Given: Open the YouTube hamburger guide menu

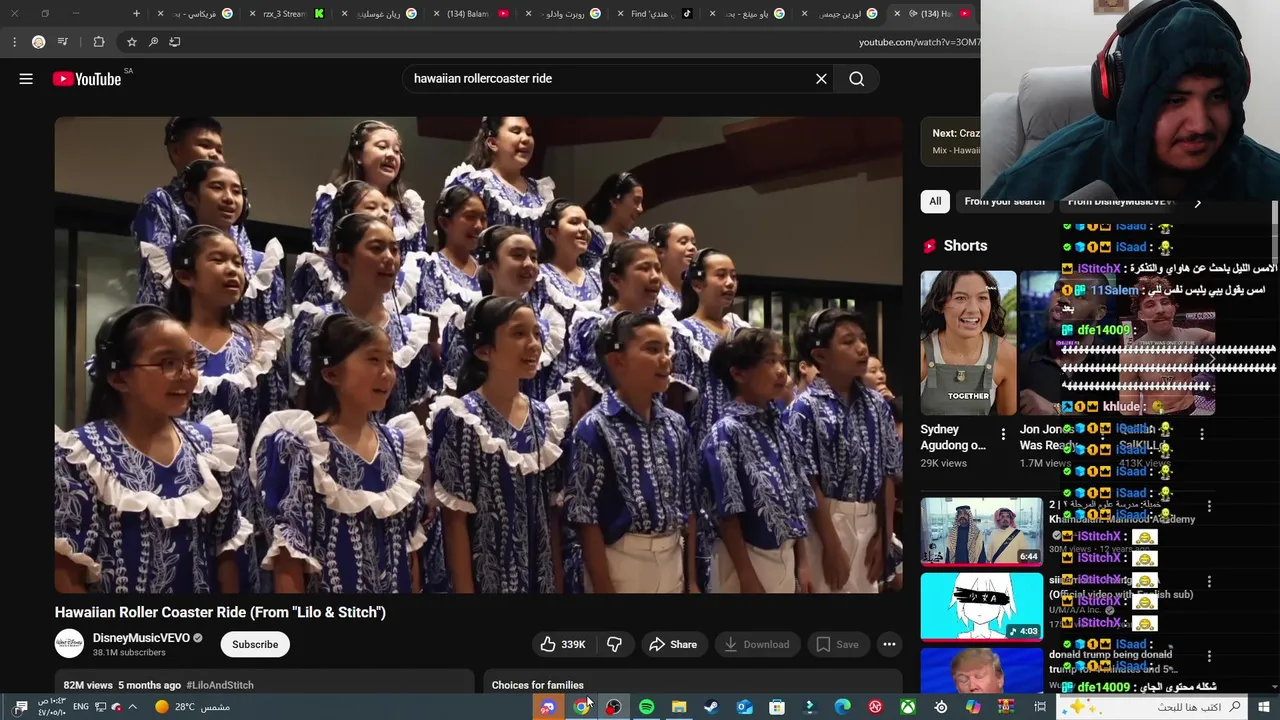Looking at the screenshot, I should pos(26,79).
